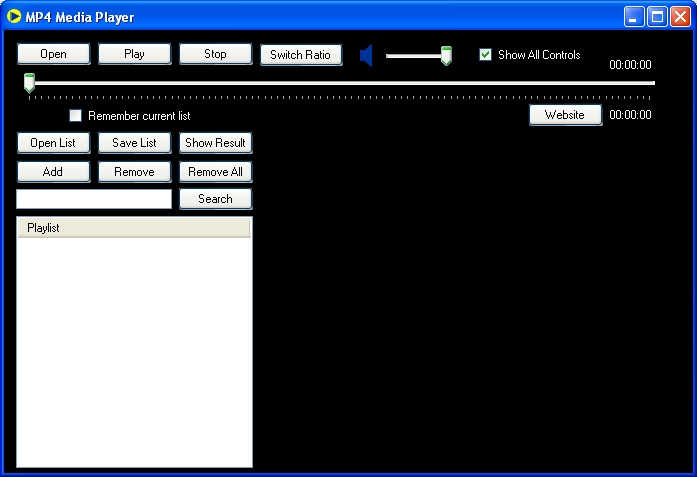
Task: Clear the playlist with Remove All
Action: pyautogui.click(x=215, y=172)
